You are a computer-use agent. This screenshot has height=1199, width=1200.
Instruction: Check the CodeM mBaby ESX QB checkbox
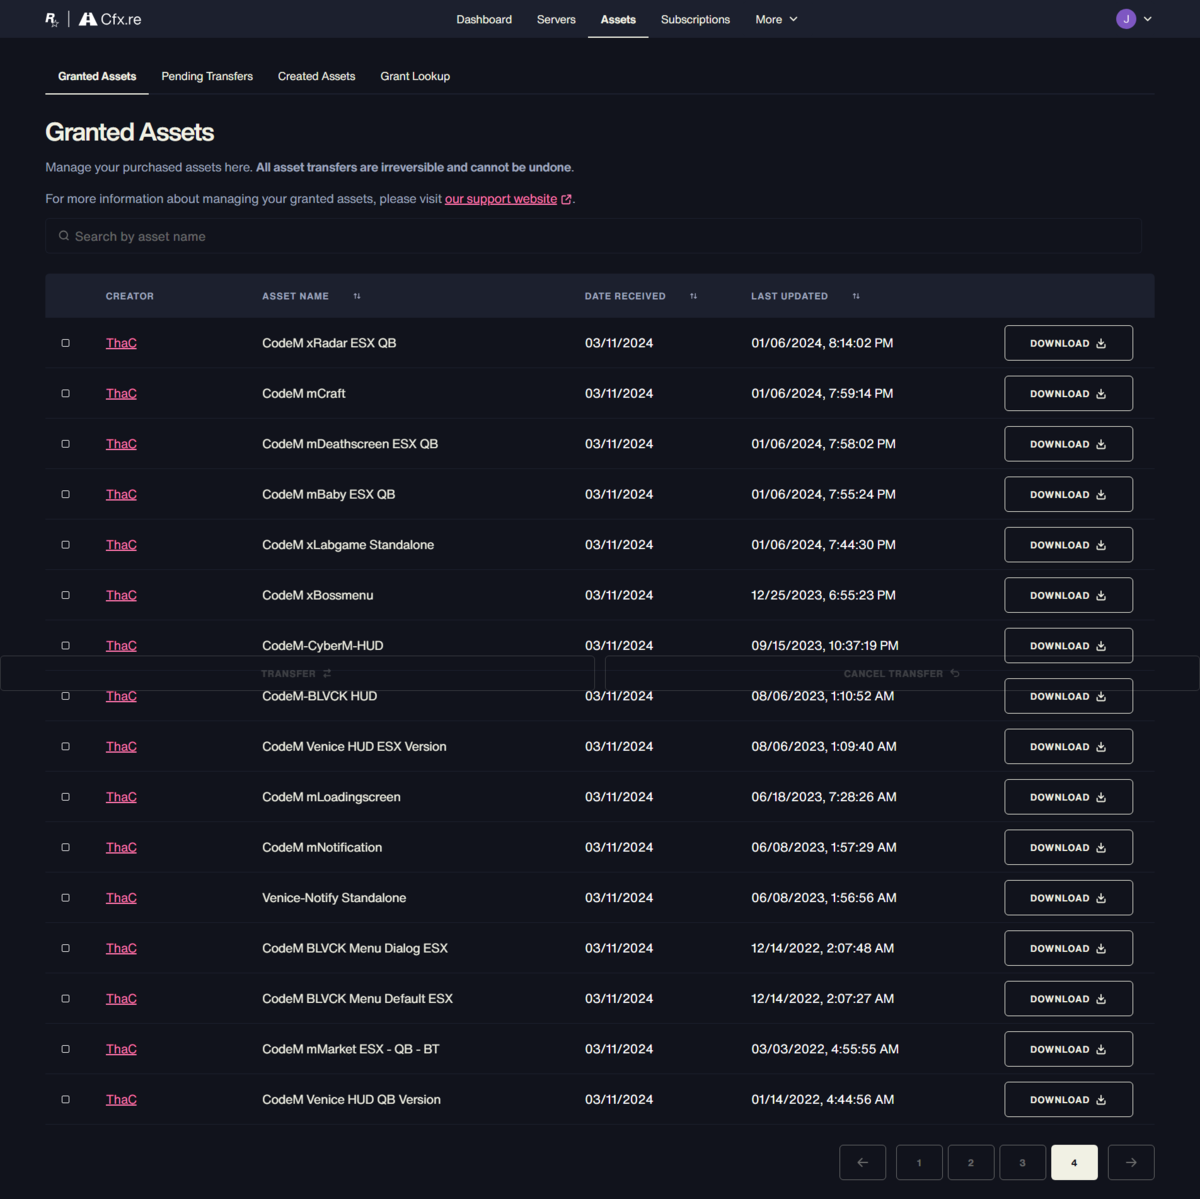66,494
